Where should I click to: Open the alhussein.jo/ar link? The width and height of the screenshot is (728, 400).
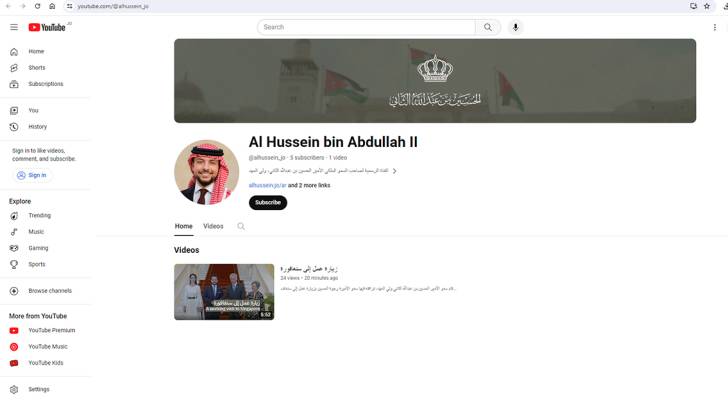[267, 185]
